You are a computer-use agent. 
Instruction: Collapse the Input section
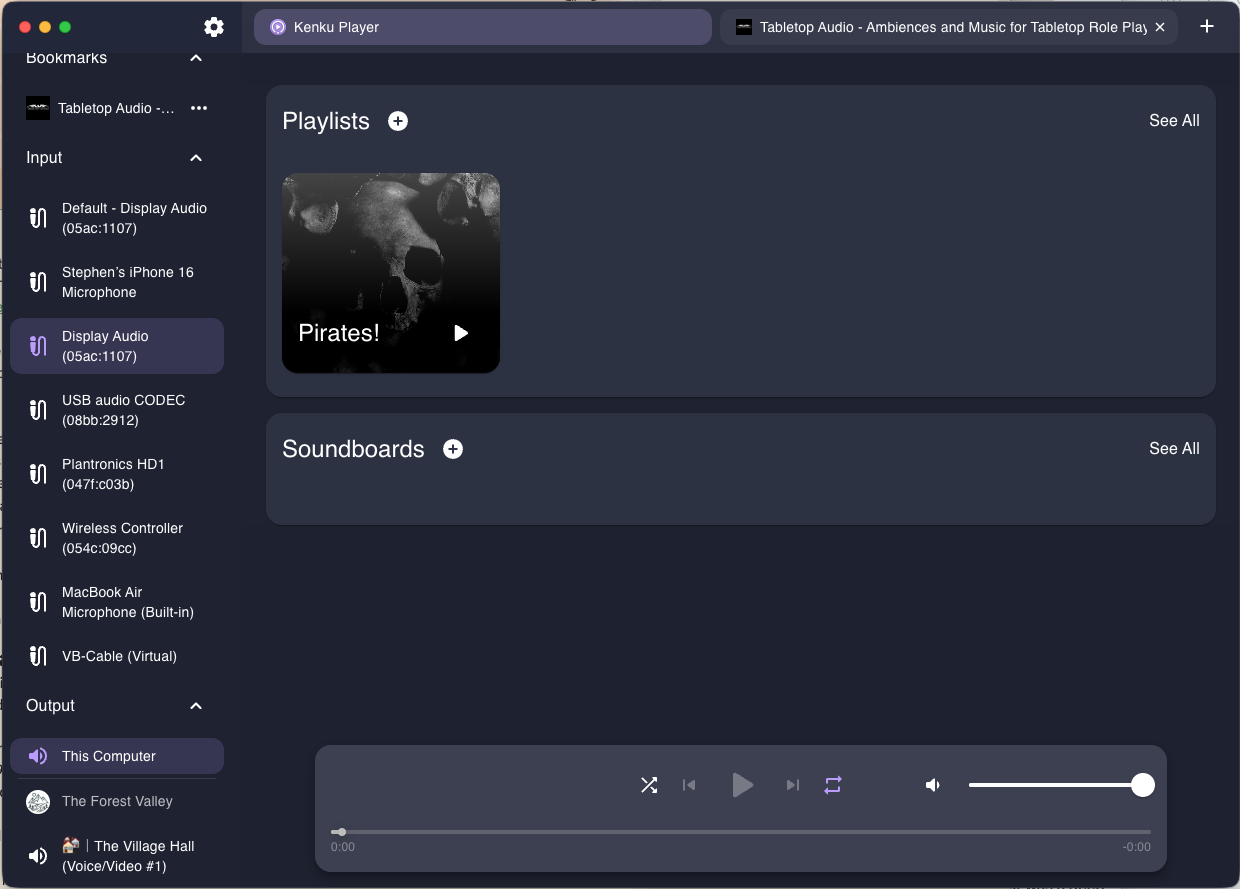[196, 158]
